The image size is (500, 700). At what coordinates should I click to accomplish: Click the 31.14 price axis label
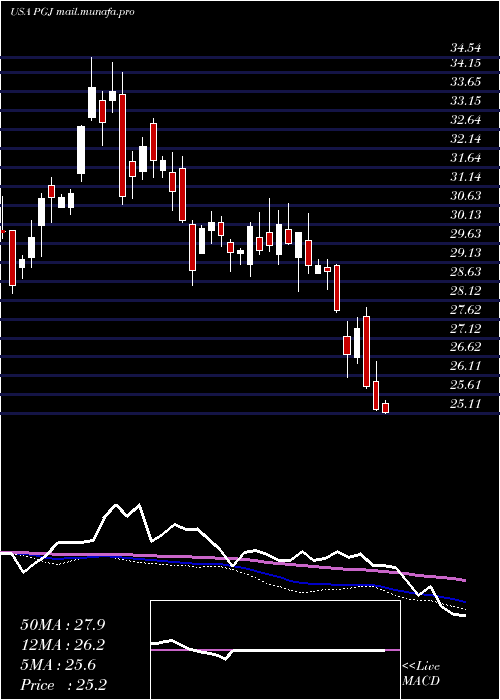tap(465, 177)
